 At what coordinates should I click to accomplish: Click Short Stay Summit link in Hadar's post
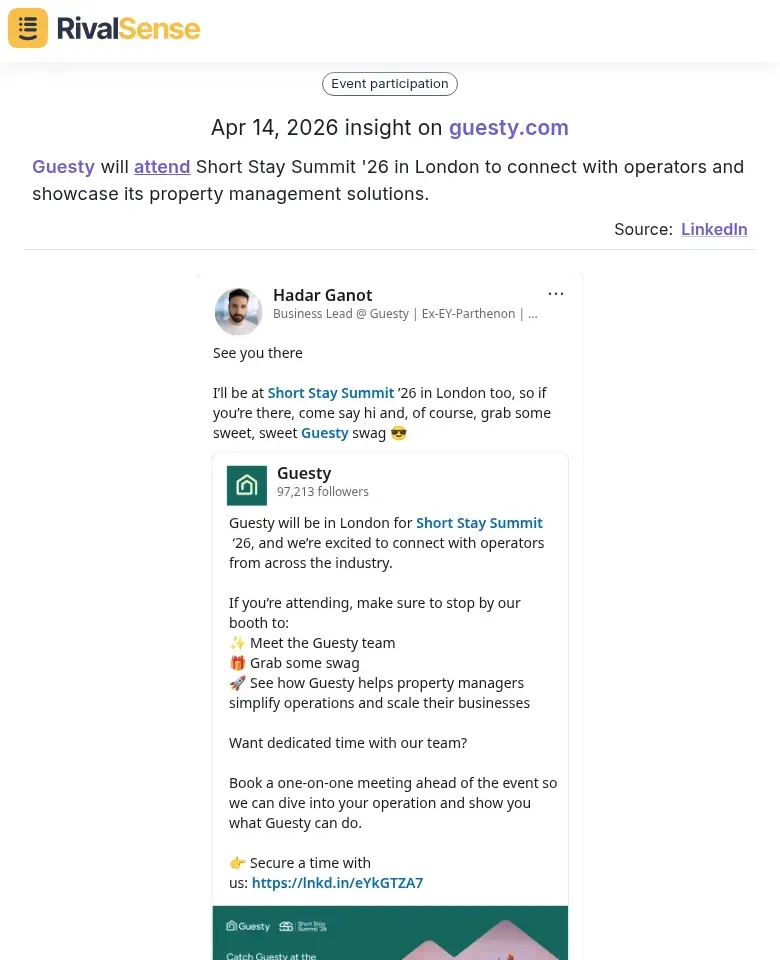[331, 393]
